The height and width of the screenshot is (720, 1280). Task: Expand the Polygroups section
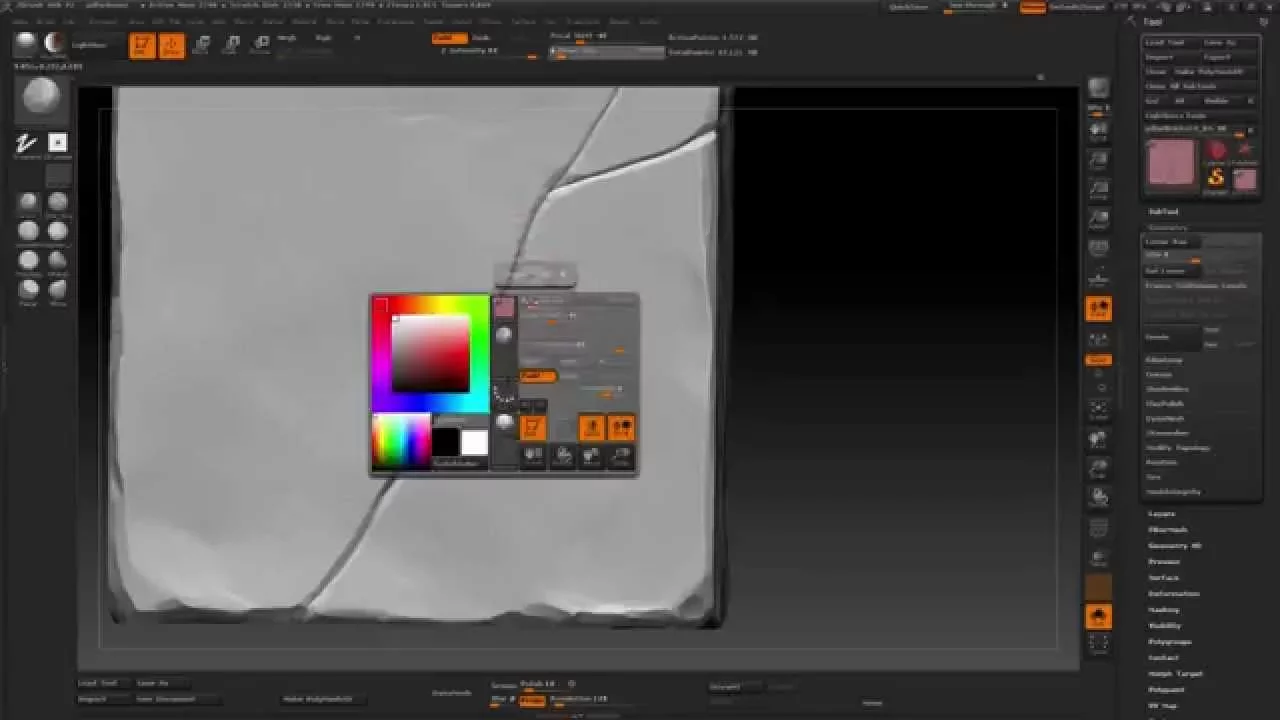(x=1170, y=642)
